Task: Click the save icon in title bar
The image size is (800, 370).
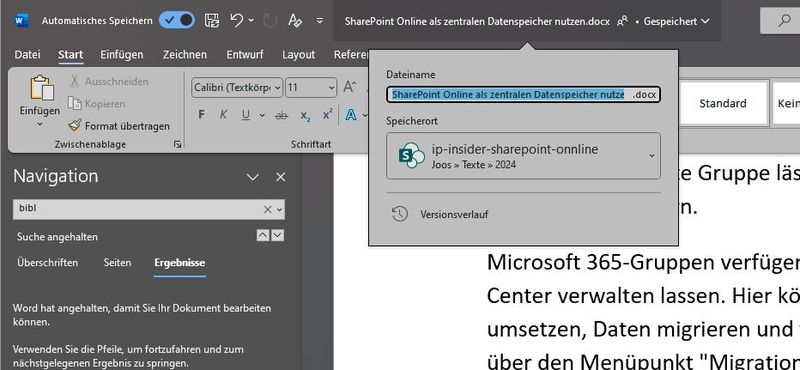Action: (x=212, y=20)
